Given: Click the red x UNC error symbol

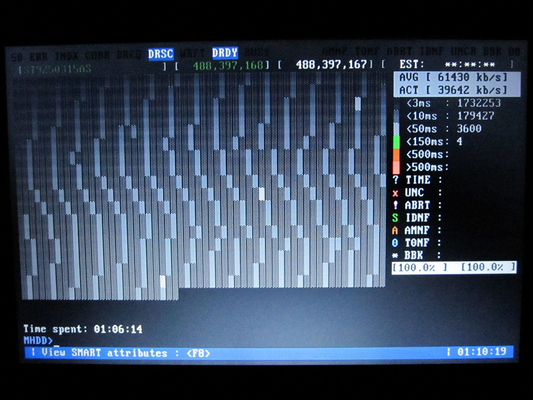Looking at the screenshot, I should (x=395, y=193).
